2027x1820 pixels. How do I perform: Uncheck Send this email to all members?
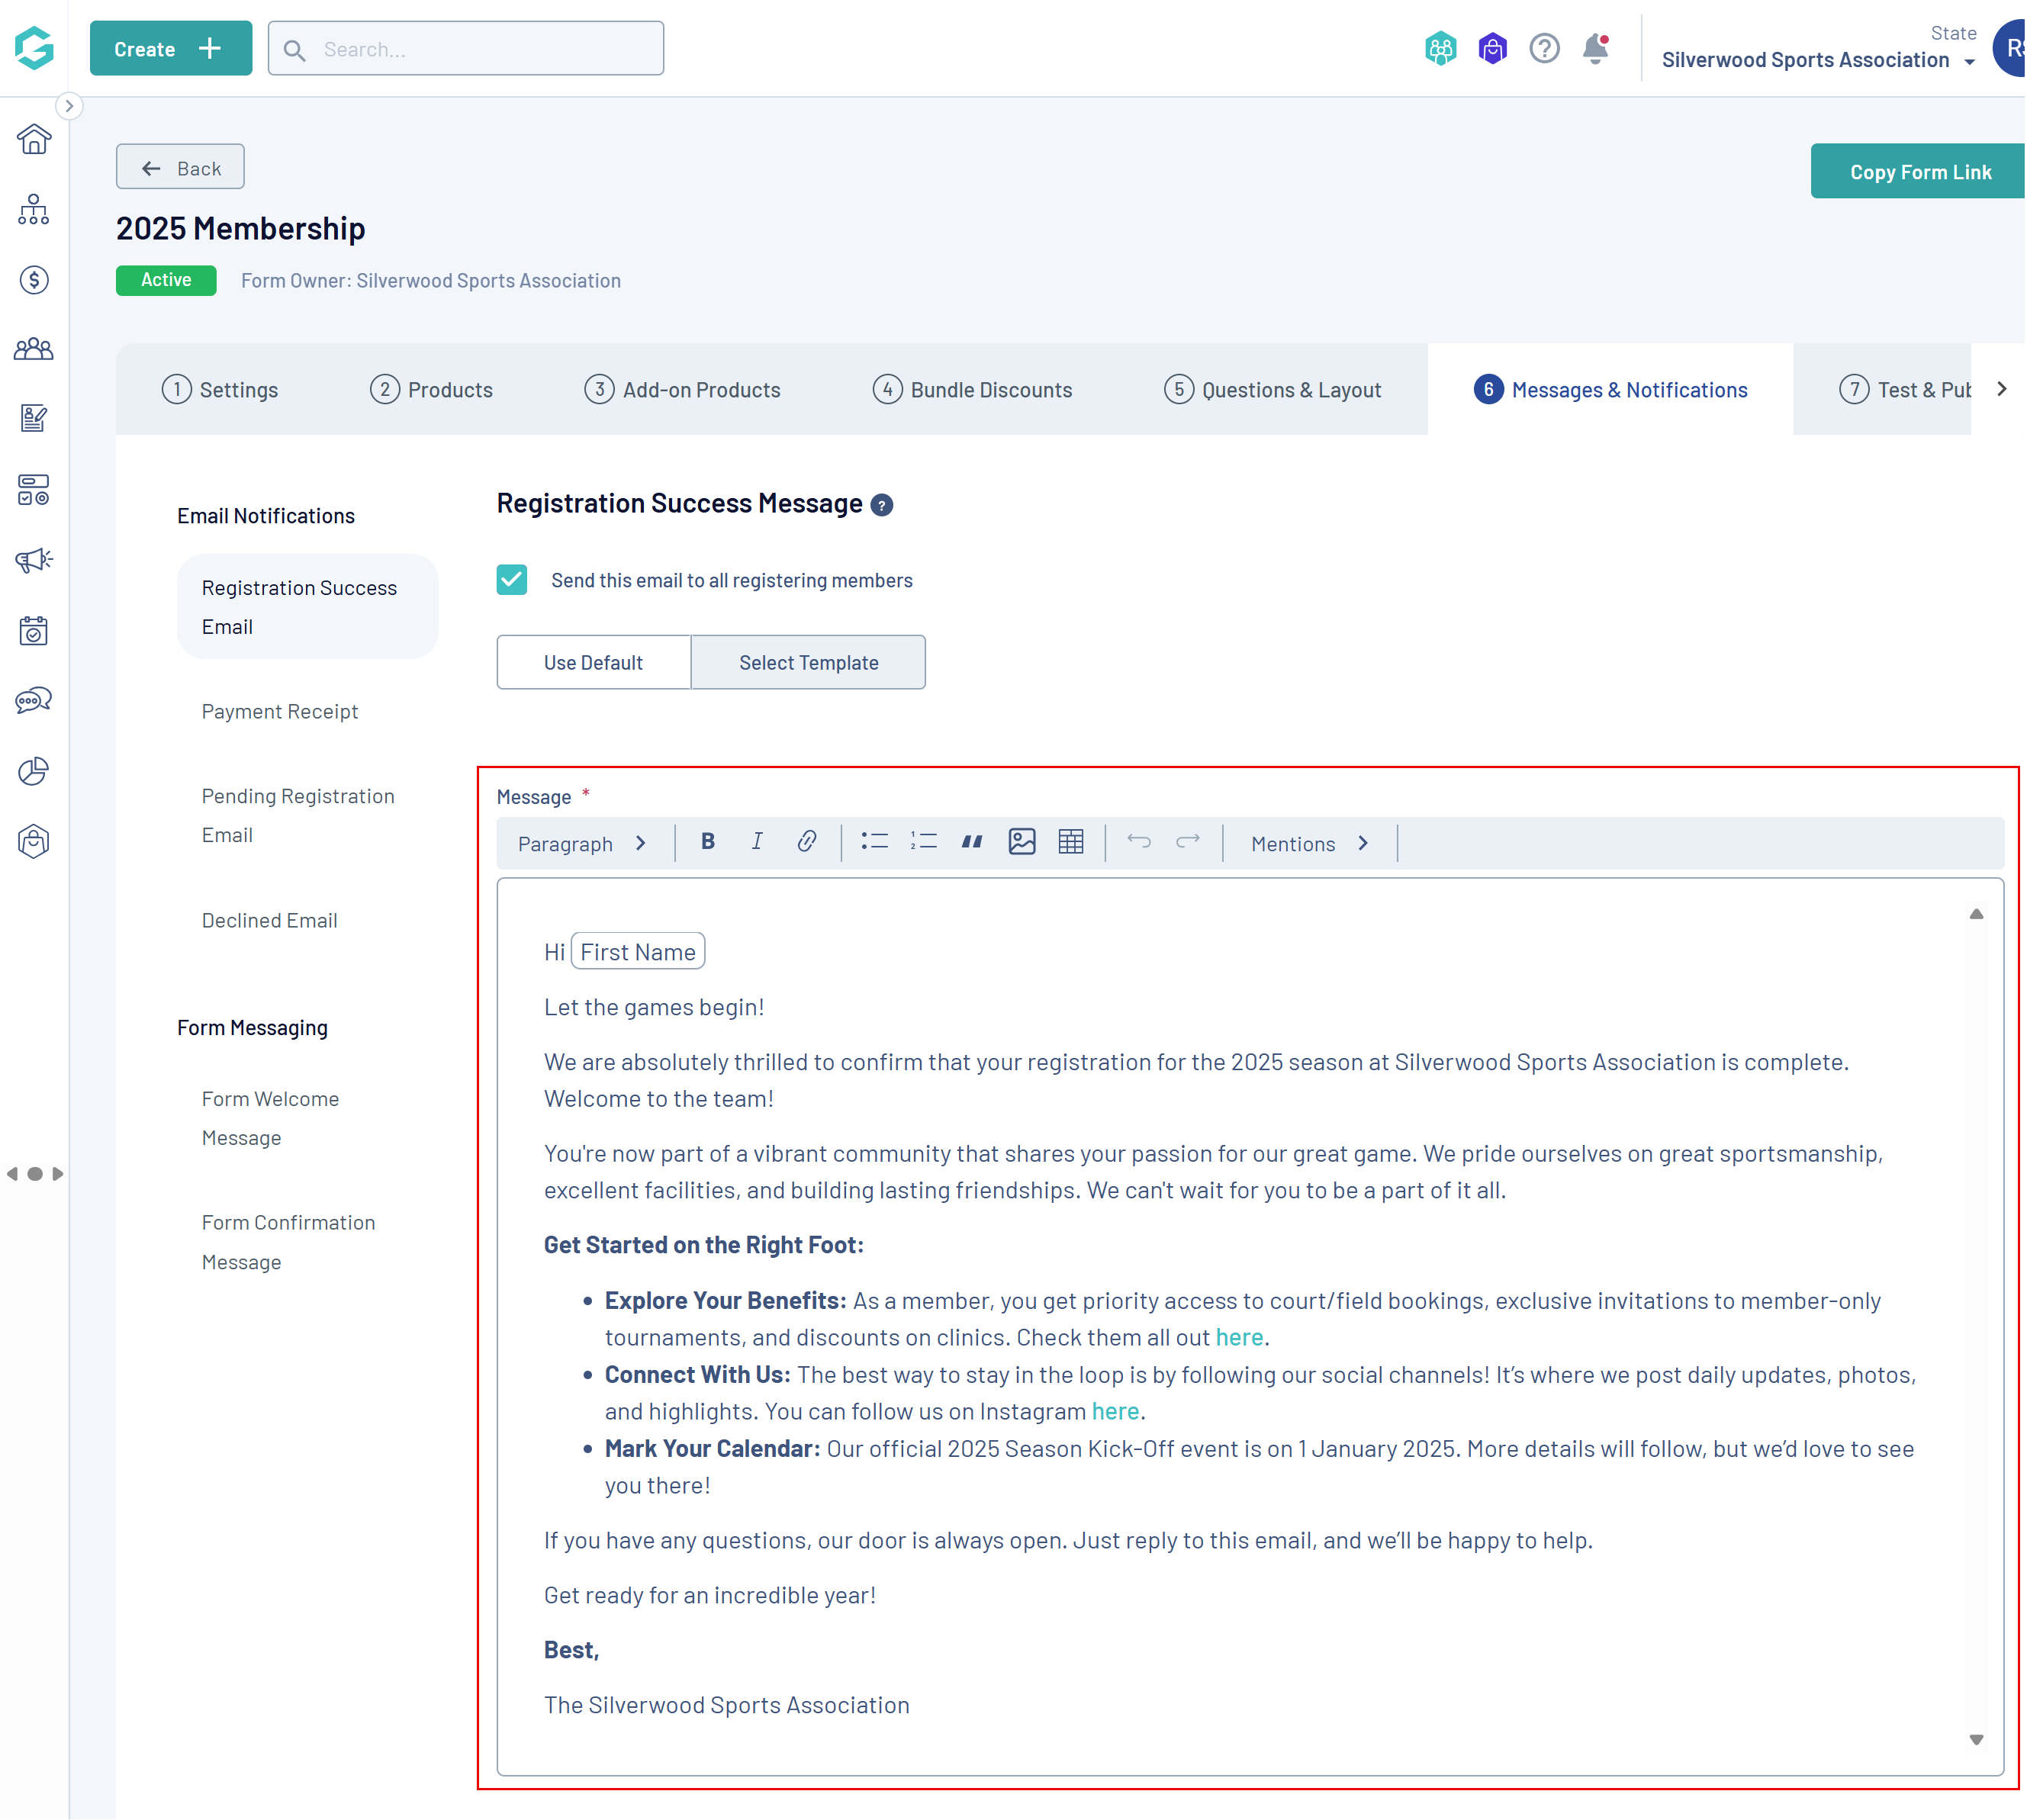(512, 580)
